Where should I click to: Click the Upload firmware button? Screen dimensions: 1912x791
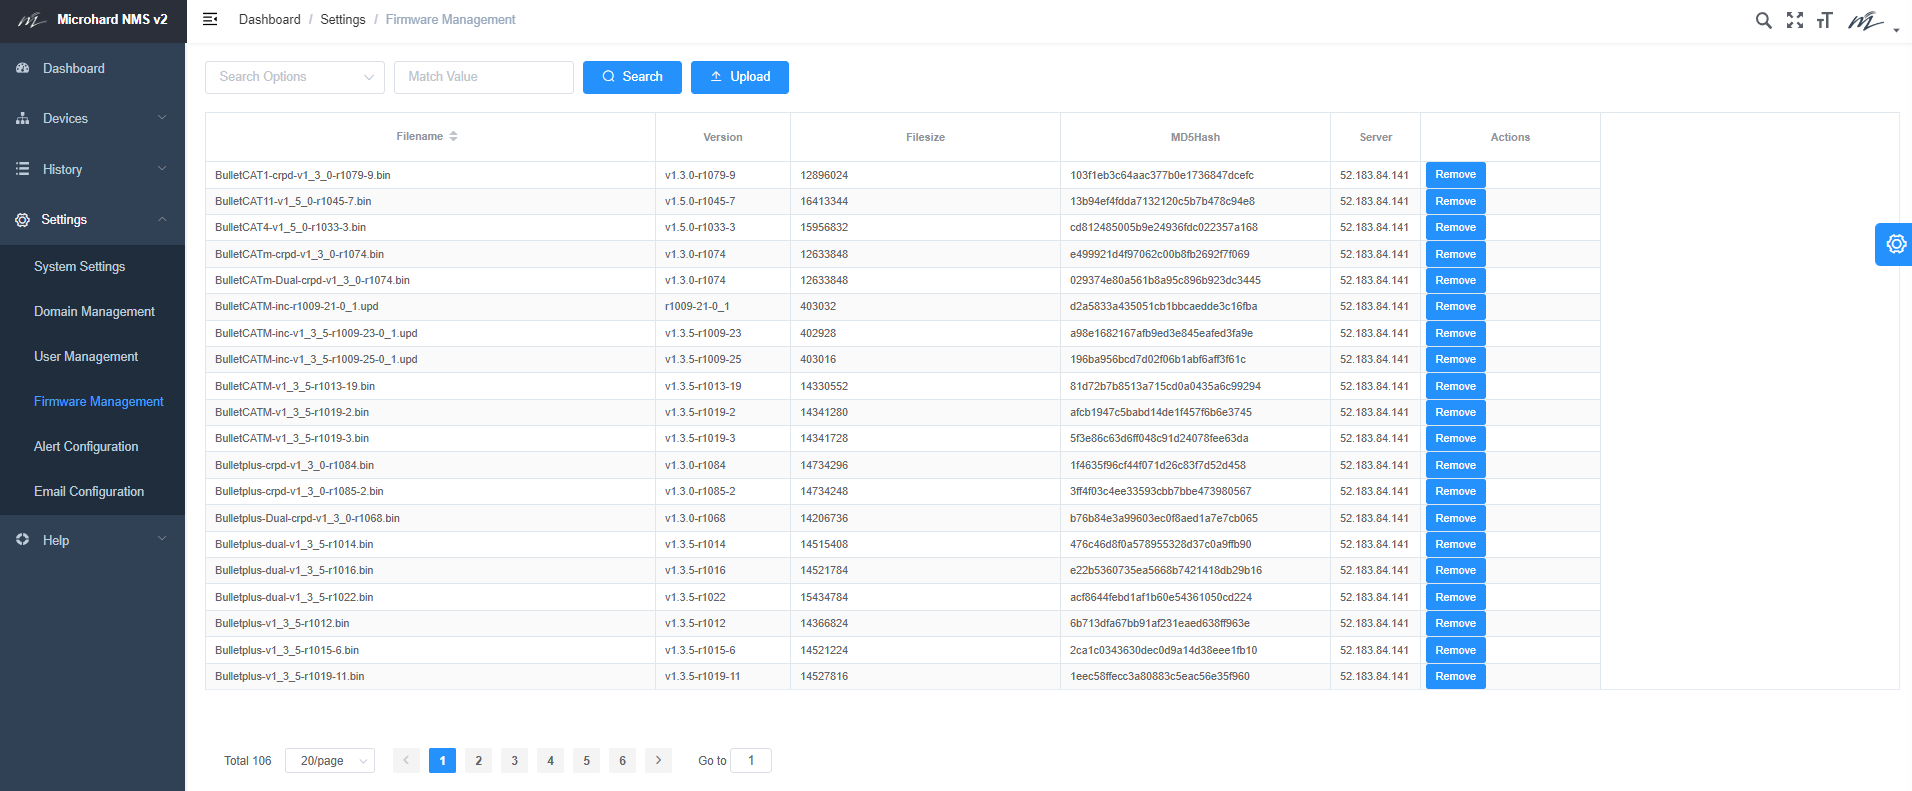[x=740, y=77]
